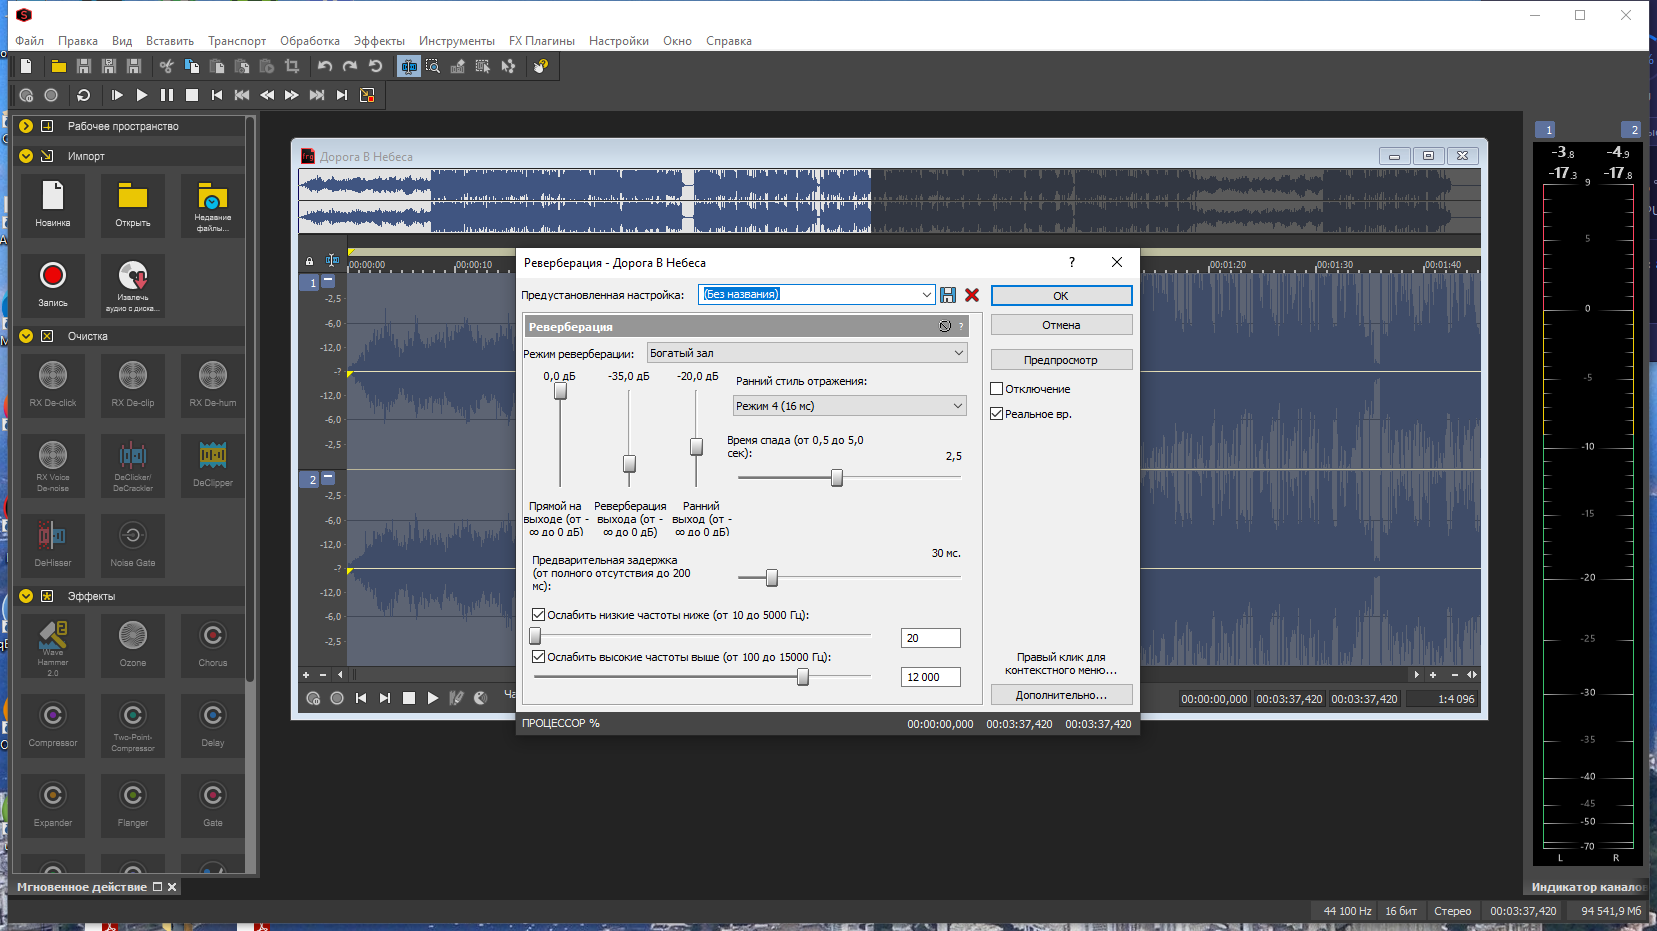The width and height of the screenshot is (1657, 931).
Task: Open the Chorus effect tile
Action: 213,645
